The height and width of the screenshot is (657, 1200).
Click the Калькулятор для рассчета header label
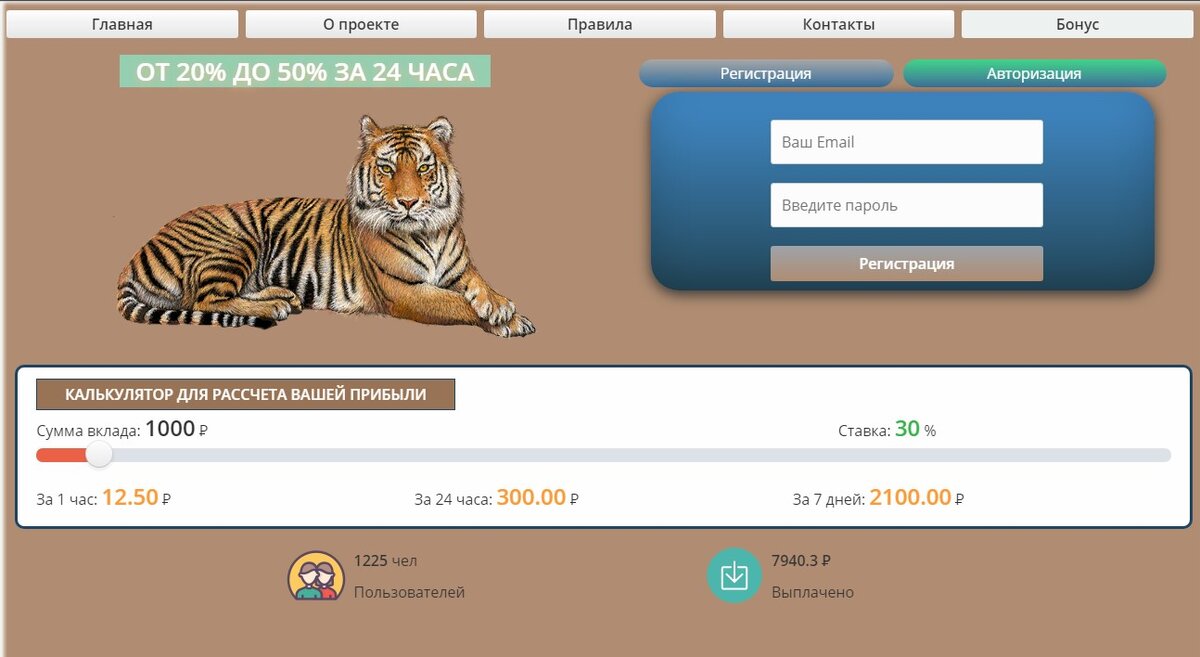tap(245, 394)
